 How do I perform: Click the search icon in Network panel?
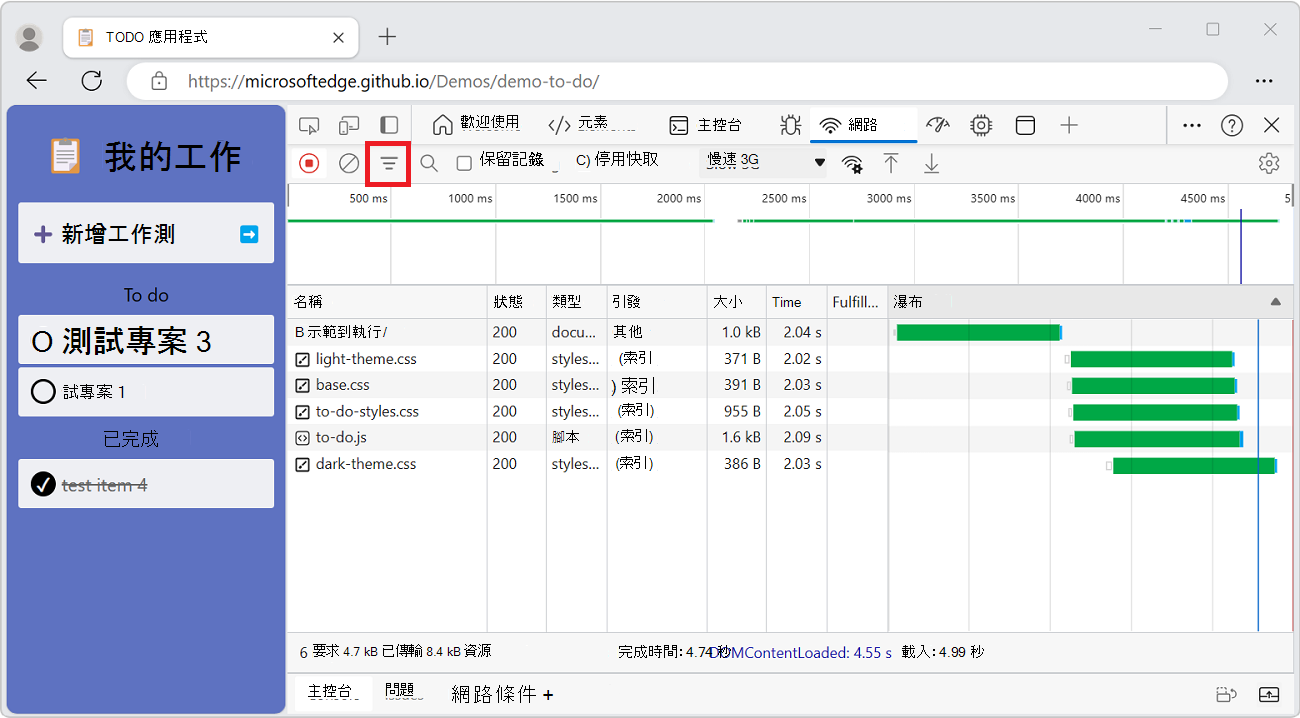pos(428,162)
